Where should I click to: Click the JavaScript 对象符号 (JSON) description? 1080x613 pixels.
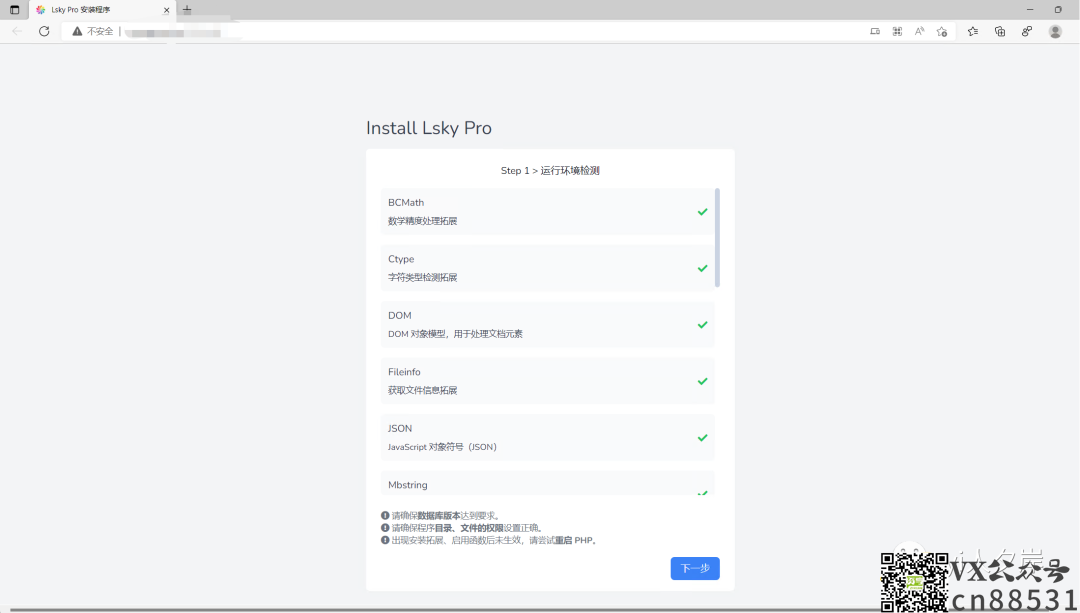pyautogui.click(x=442, y=447)
